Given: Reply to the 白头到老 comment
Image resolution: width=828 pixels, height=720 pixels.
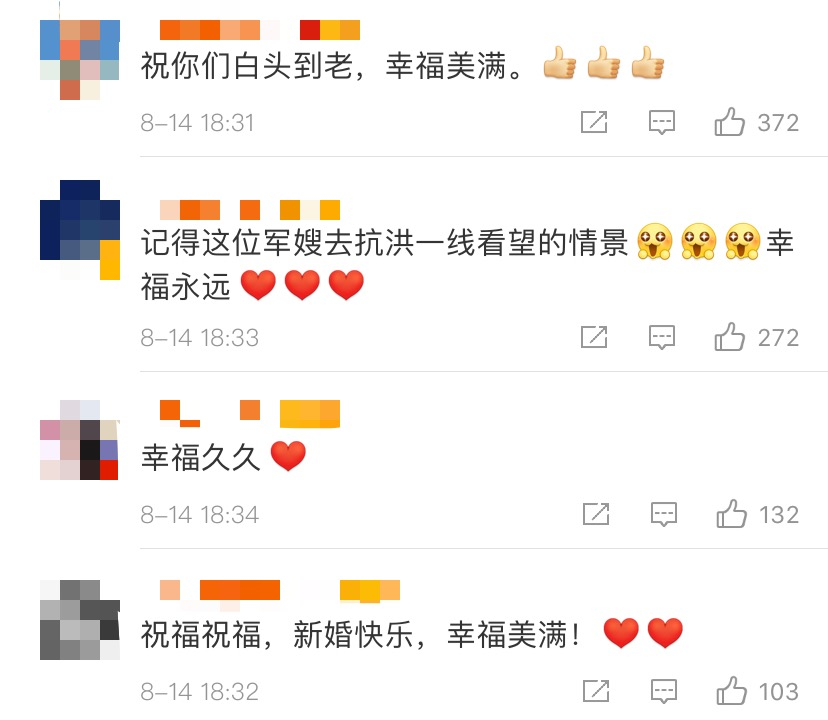Looking at the screenshot, I should 662,123.
